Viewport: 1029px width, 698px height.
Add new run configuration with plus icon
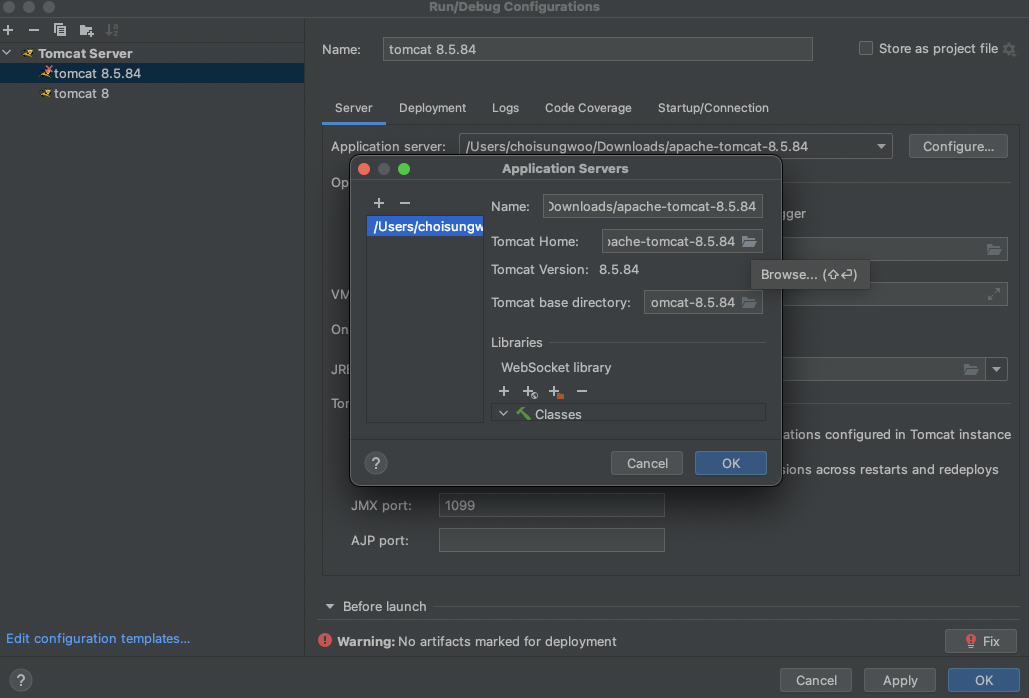(x=8, y=30)
